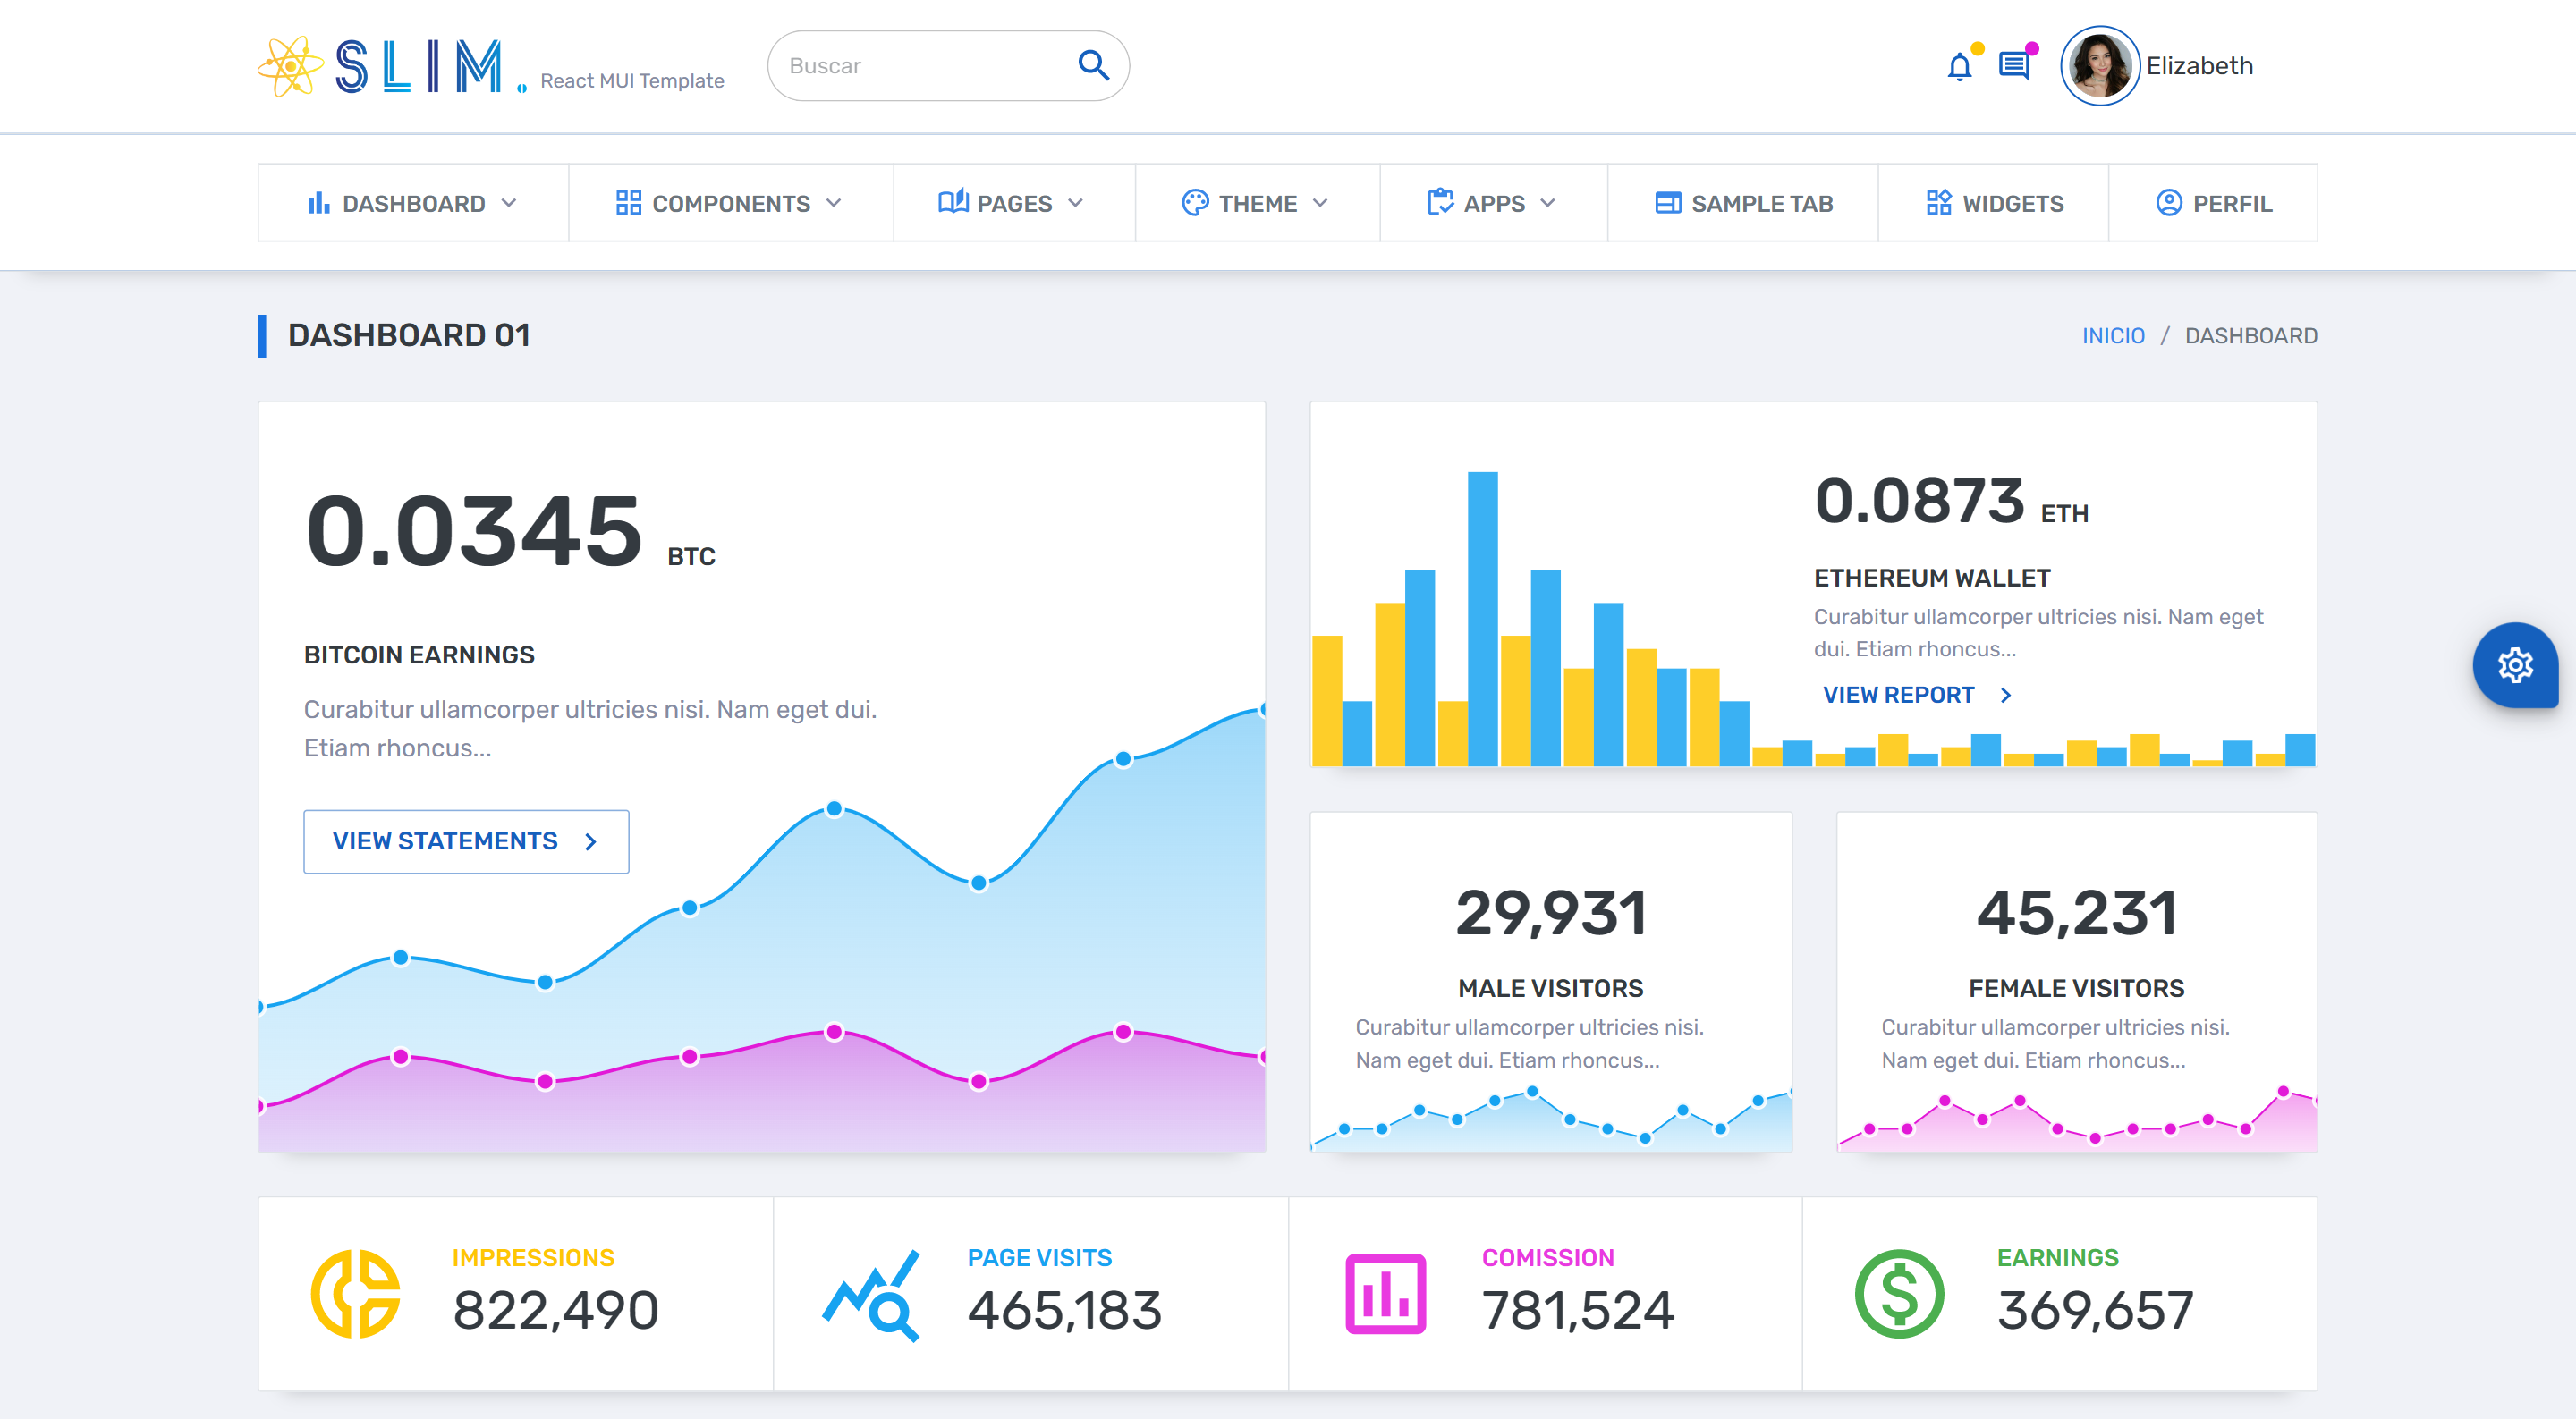The height and width of the screenshot is (1419, 2576).
Task: Click the EARNINGS label
Action: [2058, 1258]
